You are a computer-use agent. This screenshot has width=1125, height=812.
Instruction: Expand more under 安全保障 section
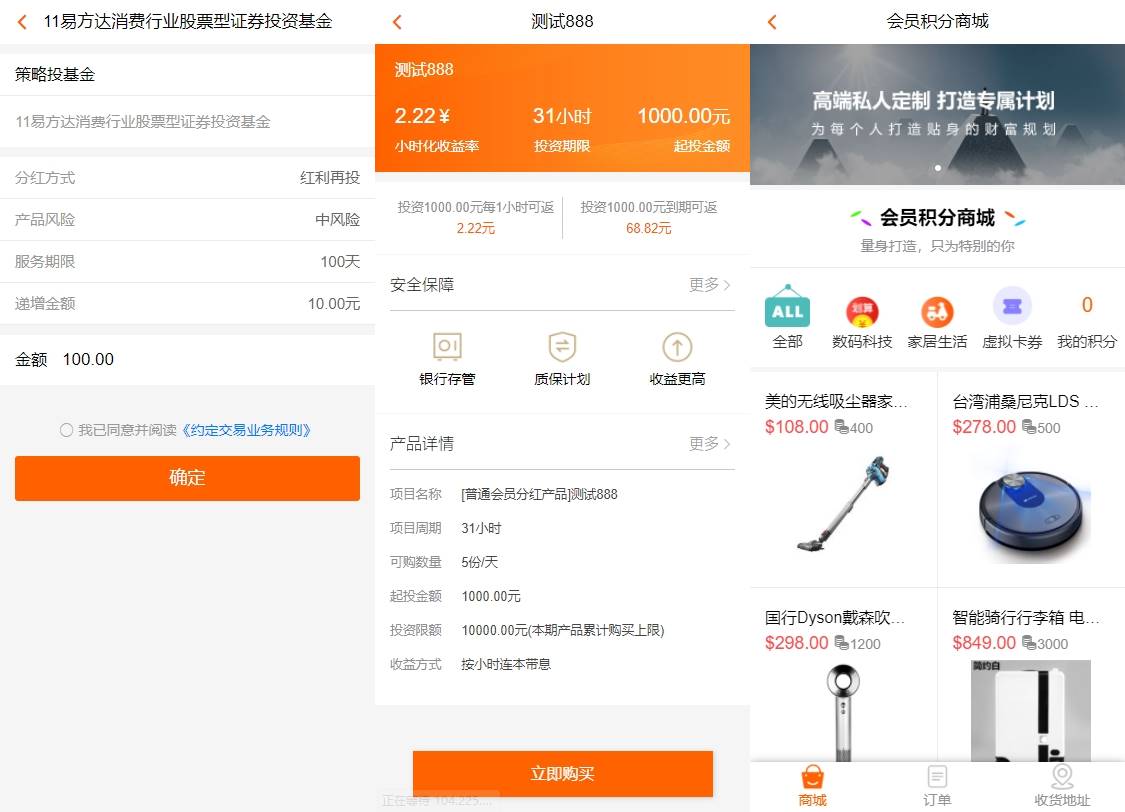[709, 285]
